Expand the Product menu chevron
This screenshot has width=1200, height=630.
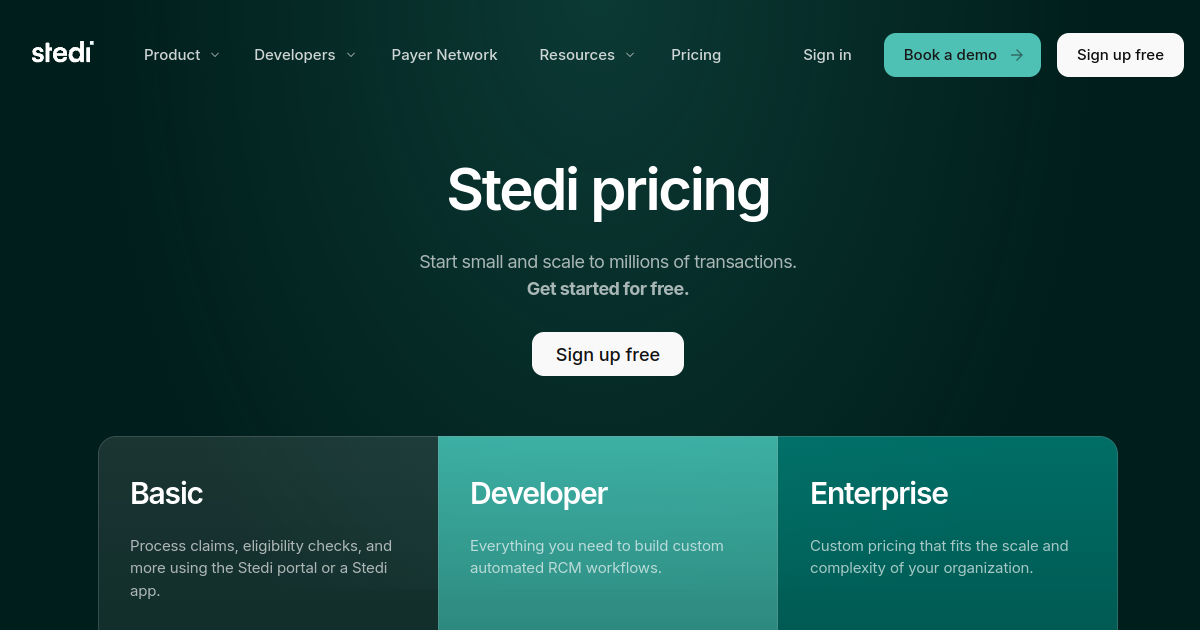click(x=215, y=55)
